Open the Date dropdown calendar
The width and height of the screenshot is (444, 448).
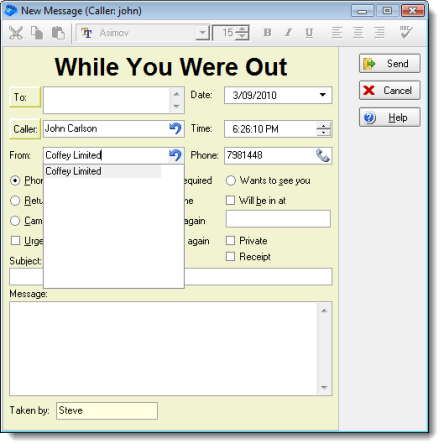pyautogui.click(x=322, y=95)
